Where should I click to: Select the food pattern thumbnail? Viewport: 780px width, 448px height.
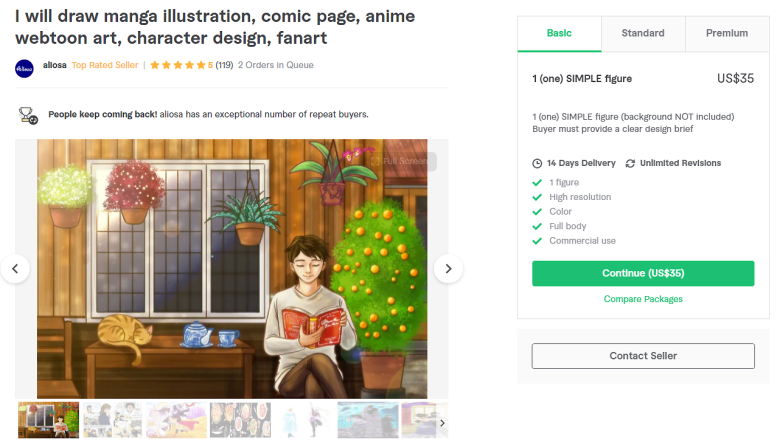(x=240, y=420)
